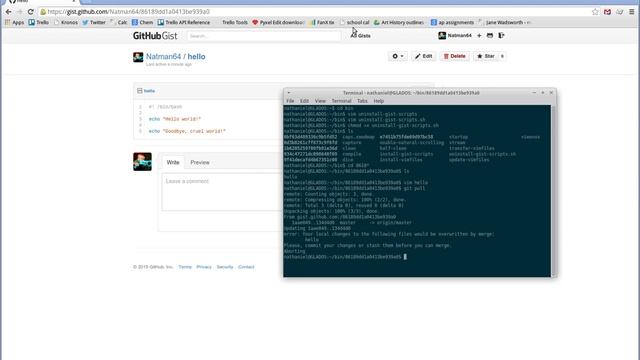This screenshot has width=640, height=360.
Task: Create a new gist with plus icon
Action: (x=479, y=36)
